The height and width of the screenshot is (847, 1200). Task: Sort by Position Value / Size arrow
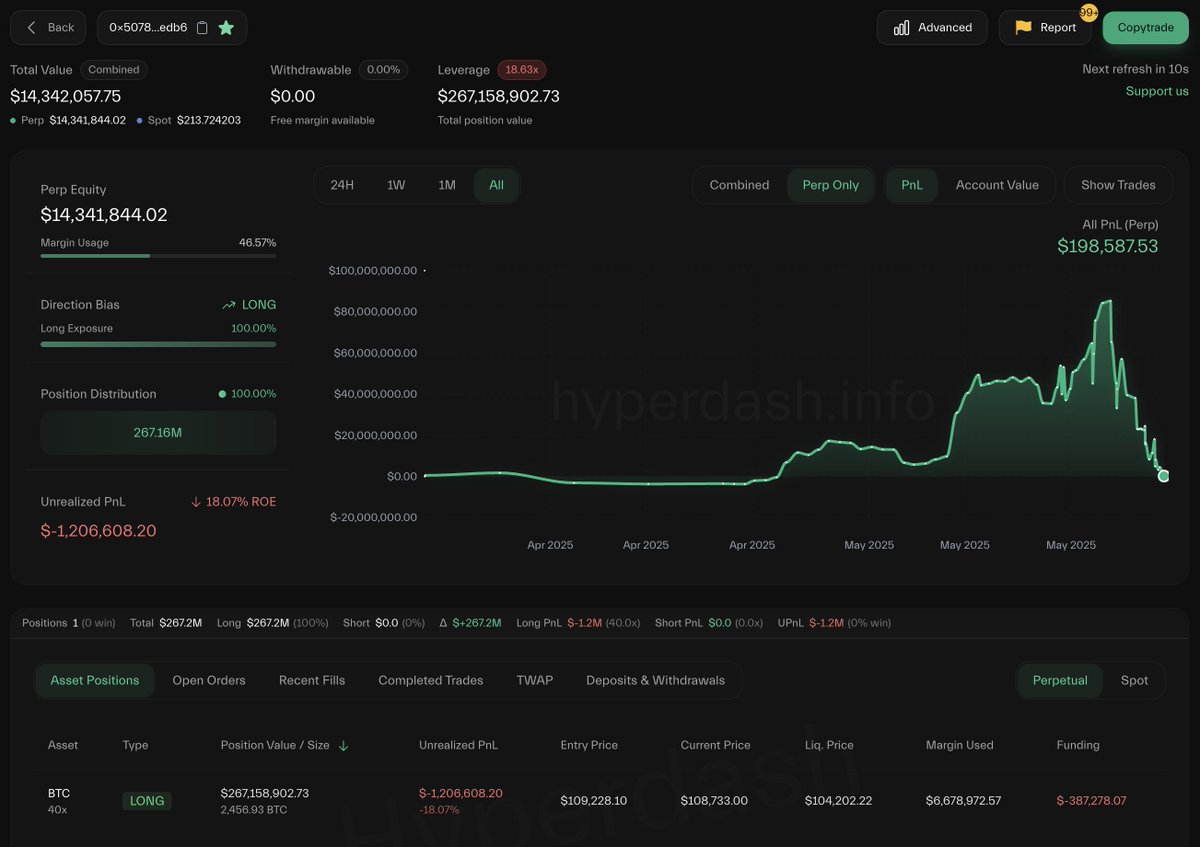point(344,746)
